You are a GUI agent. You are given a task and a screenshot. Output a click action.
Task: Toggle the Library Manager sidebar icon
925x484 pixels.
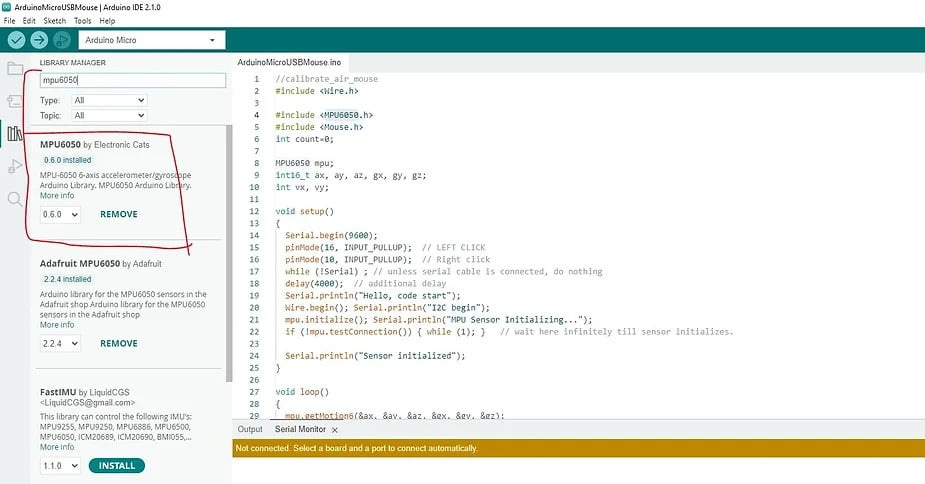click(x=15, y=133)
